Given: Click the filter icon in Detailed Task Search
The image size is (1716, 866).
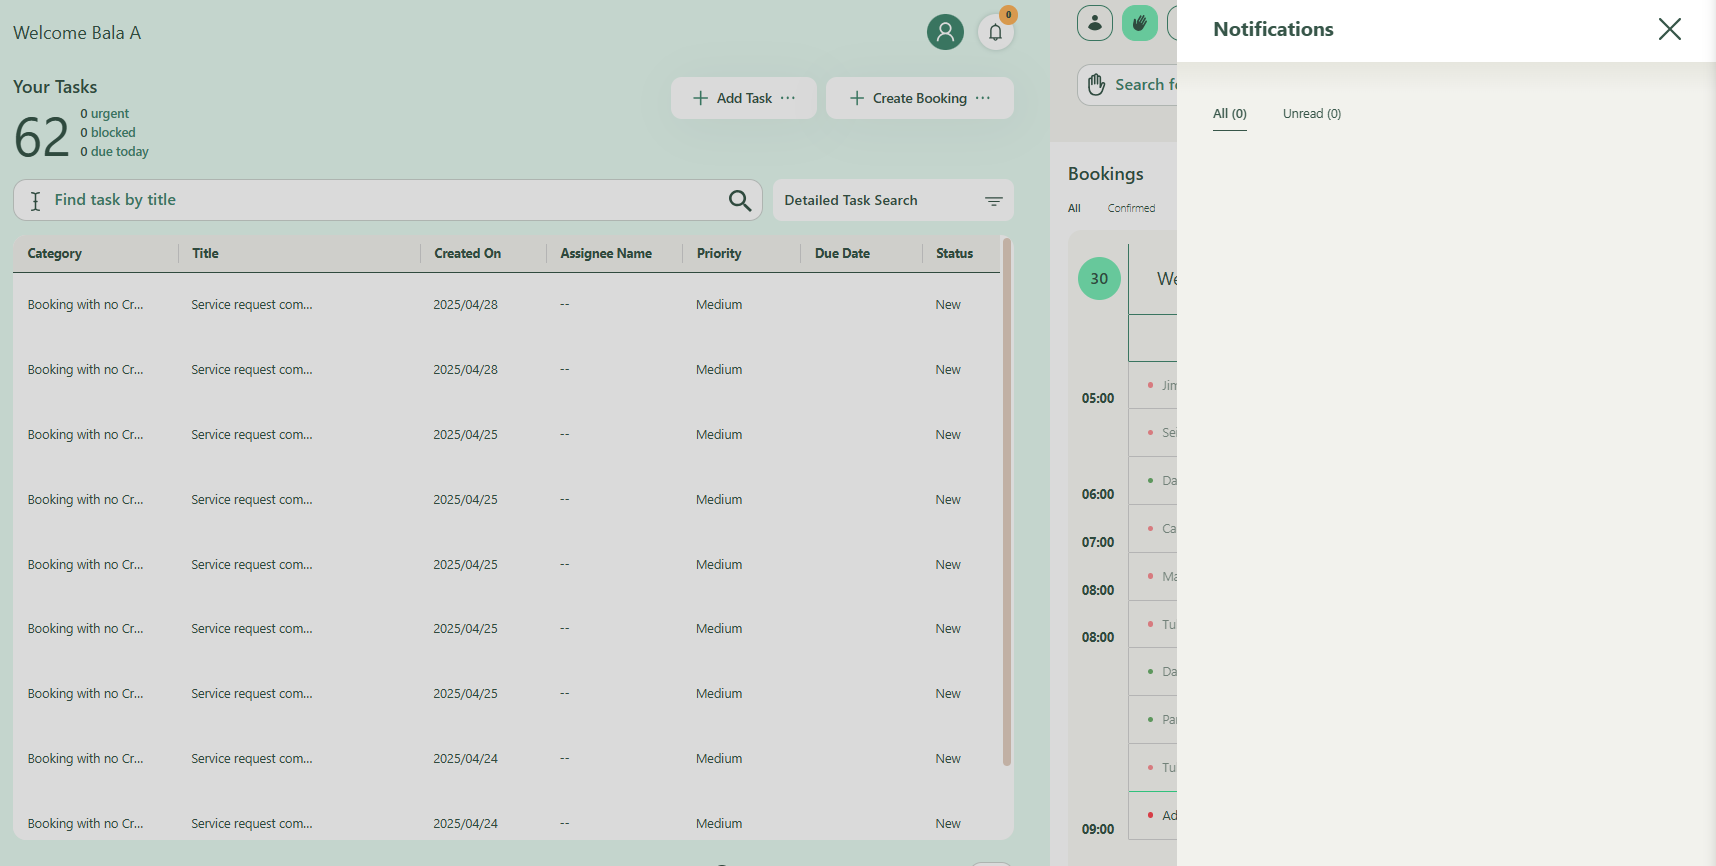Looking at the screenshot, I should [993, 201].
